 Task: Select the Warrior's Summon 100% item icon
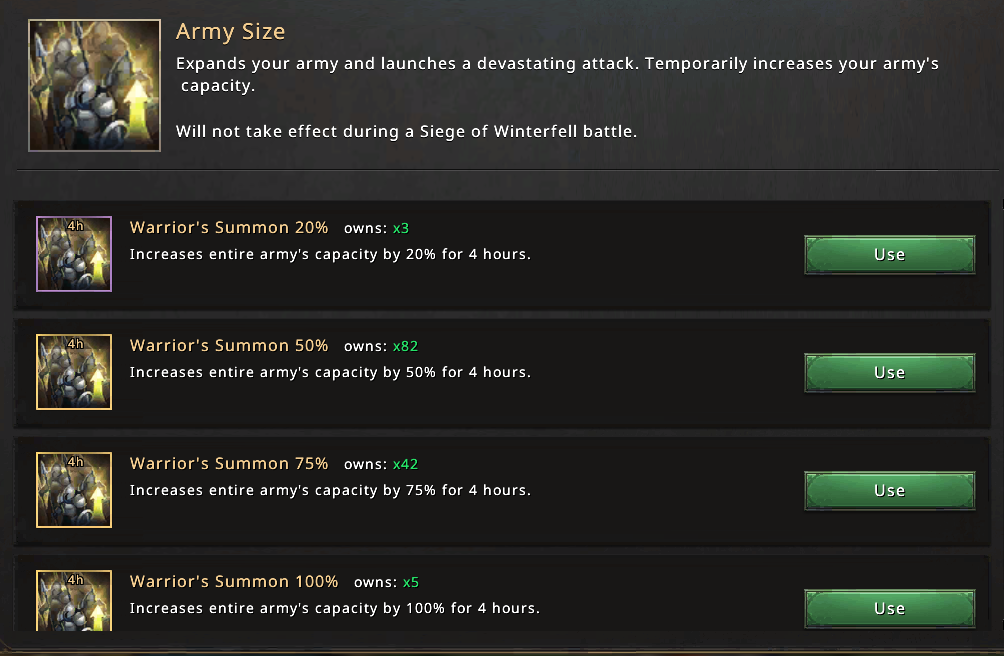pyautogui.click(x=74, y=600)
